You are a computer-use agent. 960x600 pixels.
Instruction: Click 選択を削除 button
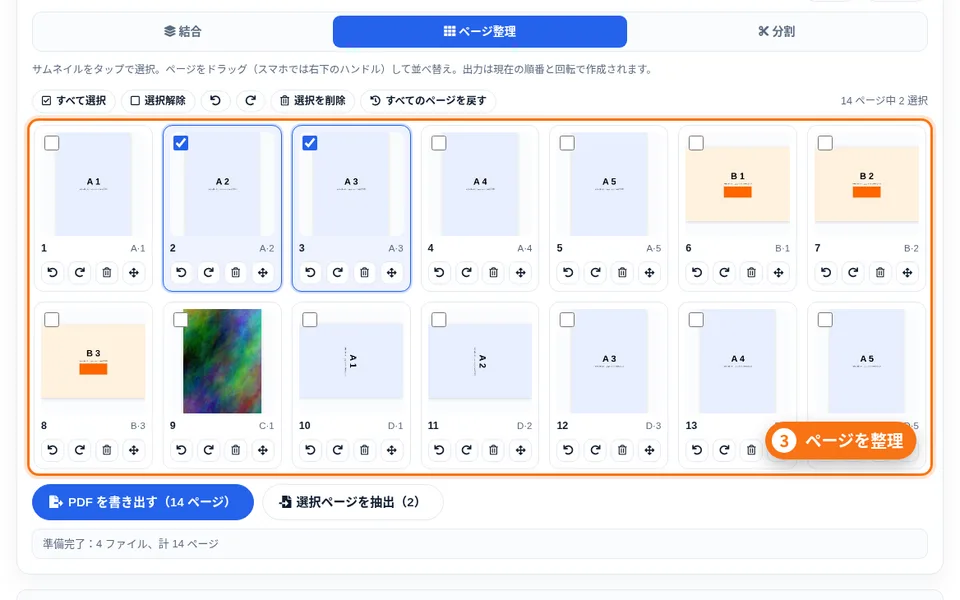(312, 100)
